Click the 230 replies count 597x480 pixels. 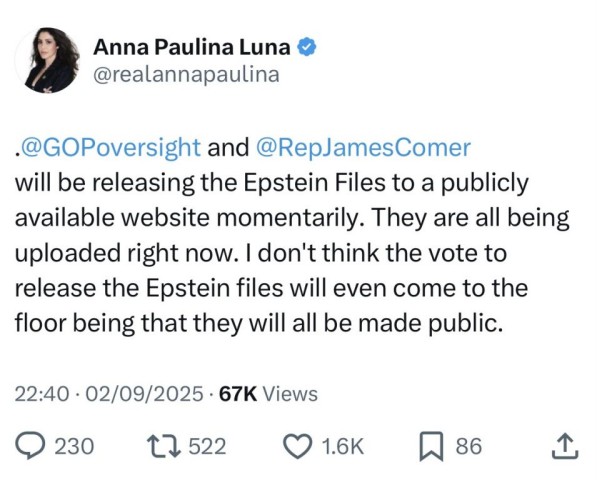74,446
